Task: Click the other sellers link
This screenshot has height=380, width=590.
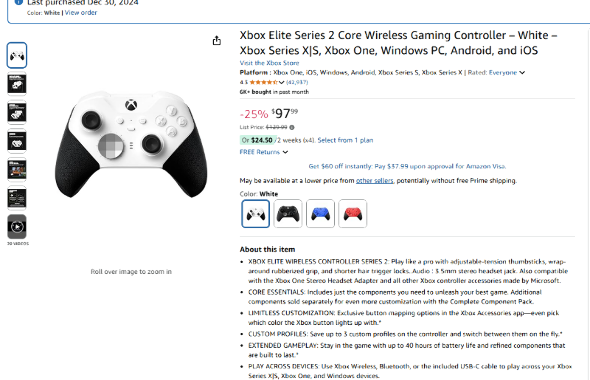Action: 374,181
